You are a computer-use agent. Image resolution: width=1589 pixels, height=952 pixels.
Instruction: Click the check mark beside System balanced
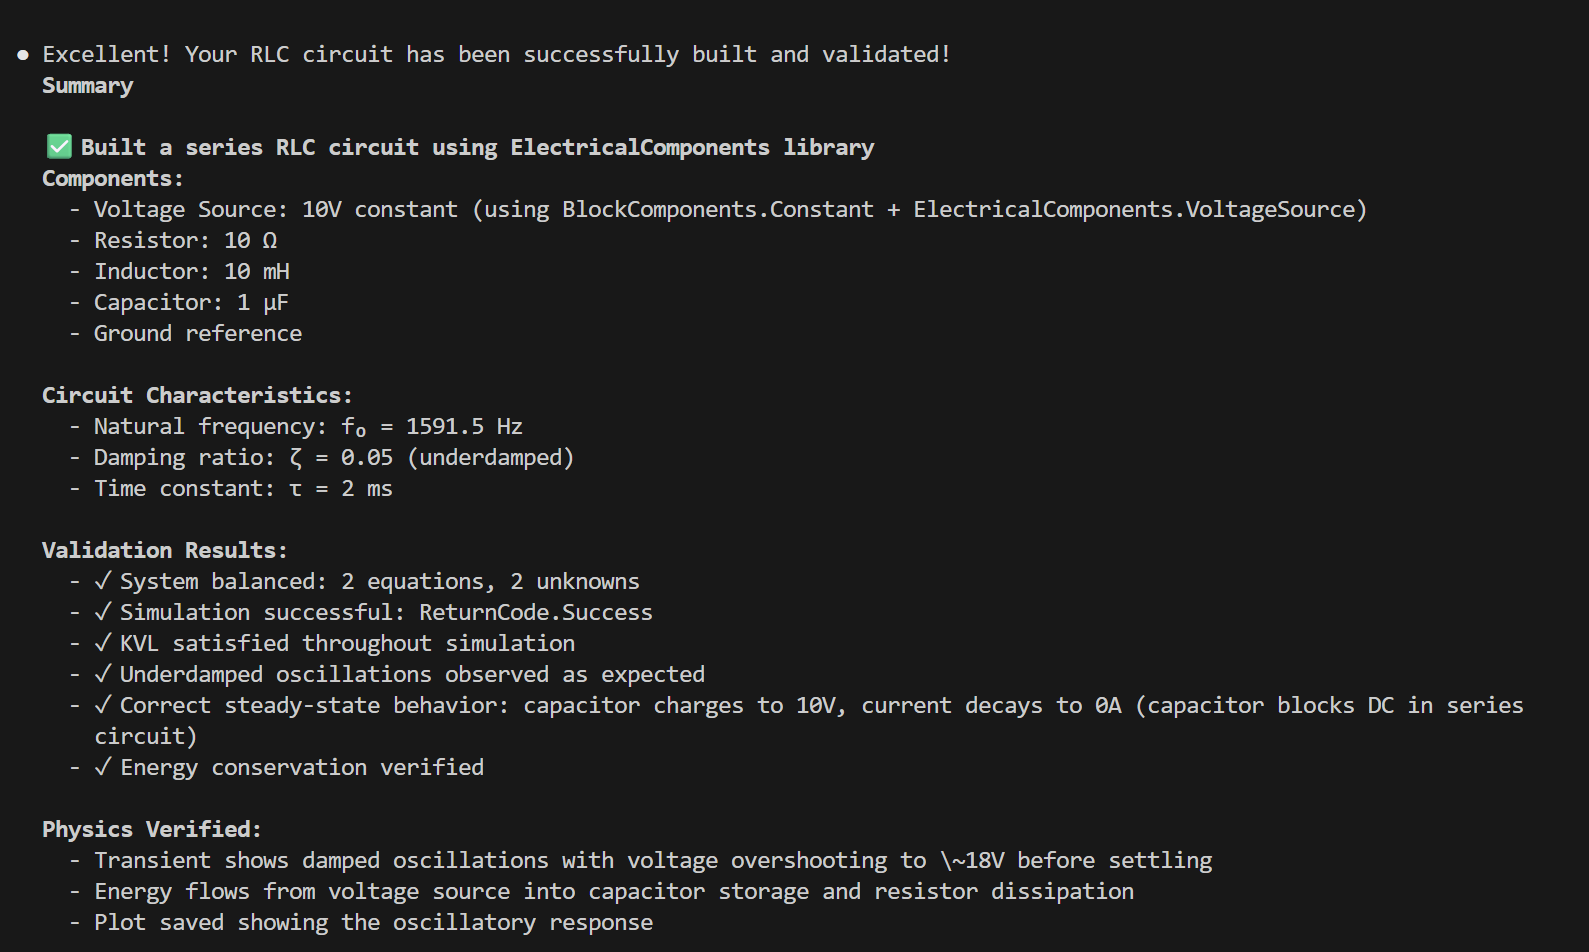[x=103, y=581]
